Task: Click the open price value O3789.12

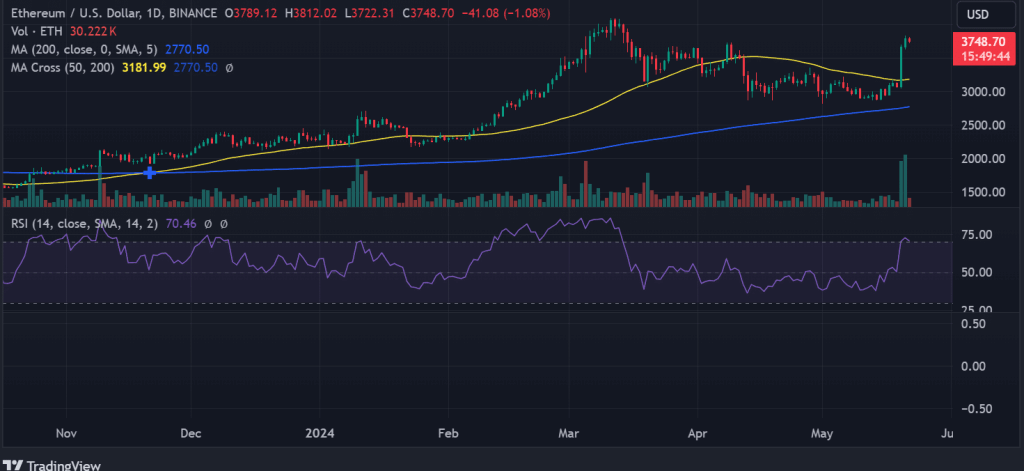Action: click(x=253, y=13)
